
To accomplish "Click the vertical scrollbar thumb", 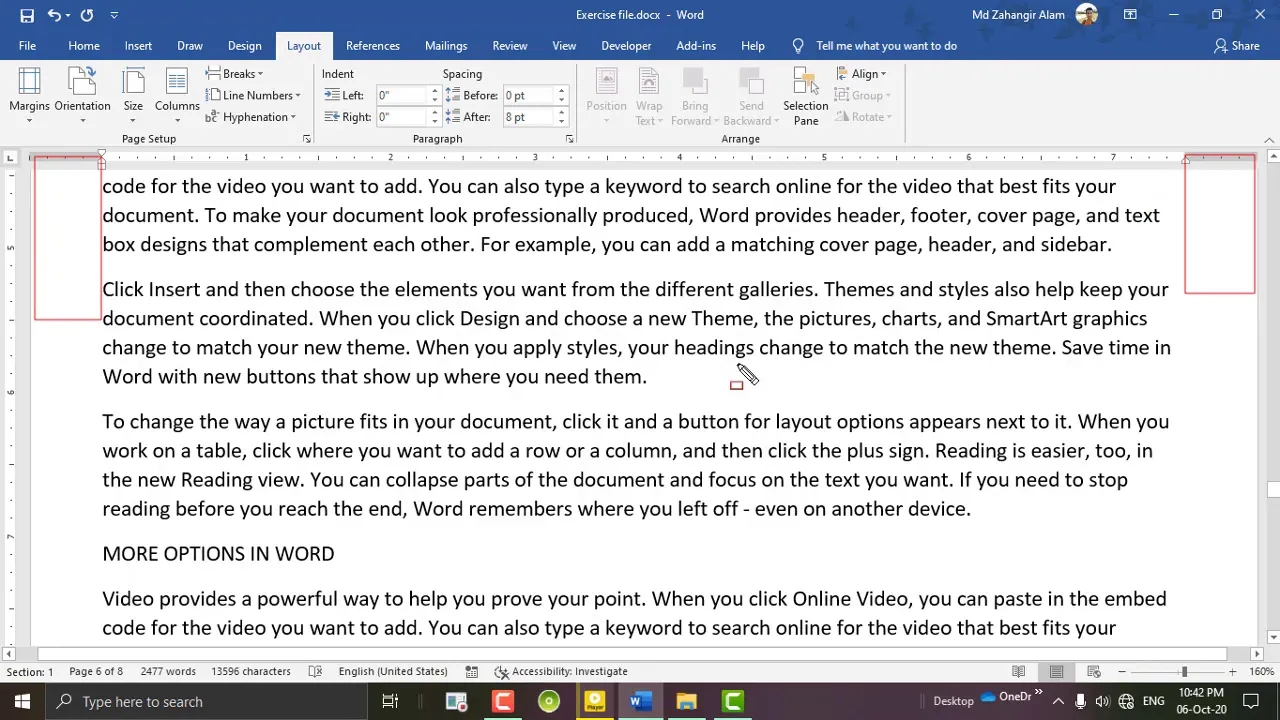I will [x=1273, y=489].
